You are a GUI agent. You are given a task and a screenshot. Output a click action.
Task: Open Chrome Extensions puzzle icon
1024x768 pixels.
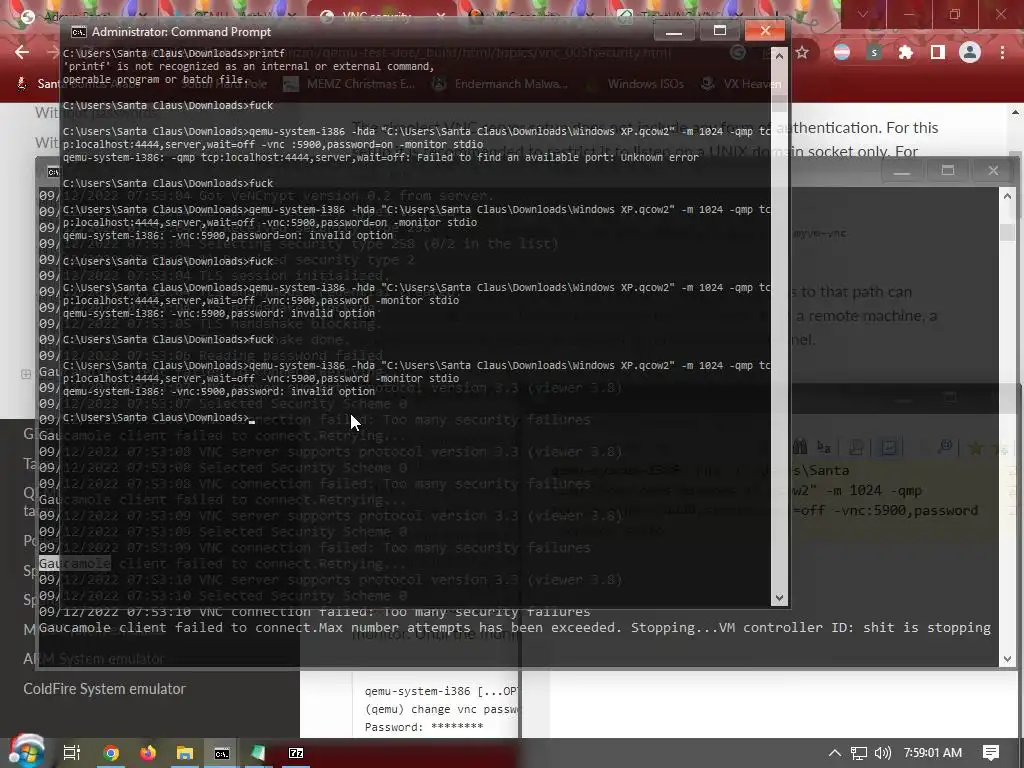coord(905,53)
